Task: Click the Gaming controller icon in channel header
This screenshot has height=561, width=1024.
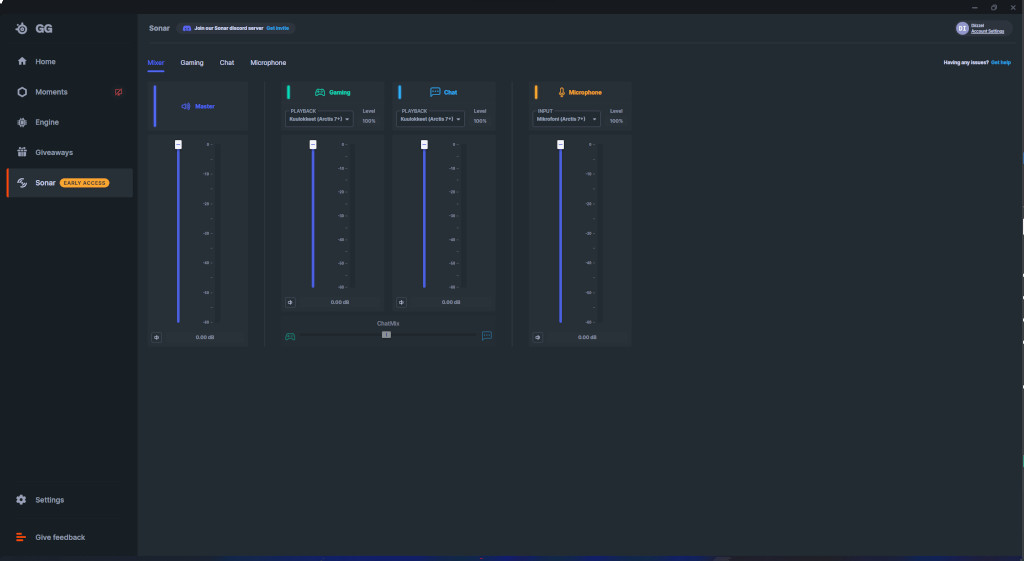Action: [x=320, y=92]
